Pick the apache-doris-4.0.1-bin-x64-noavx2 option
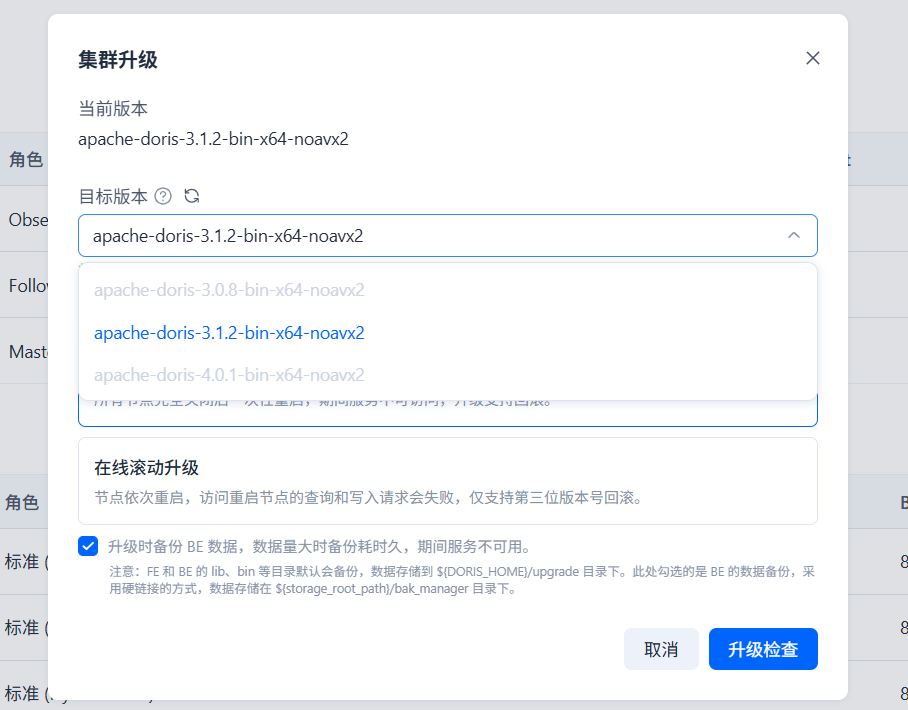The height and width of the screenshot is (710, 908). [x=229, y=375]
